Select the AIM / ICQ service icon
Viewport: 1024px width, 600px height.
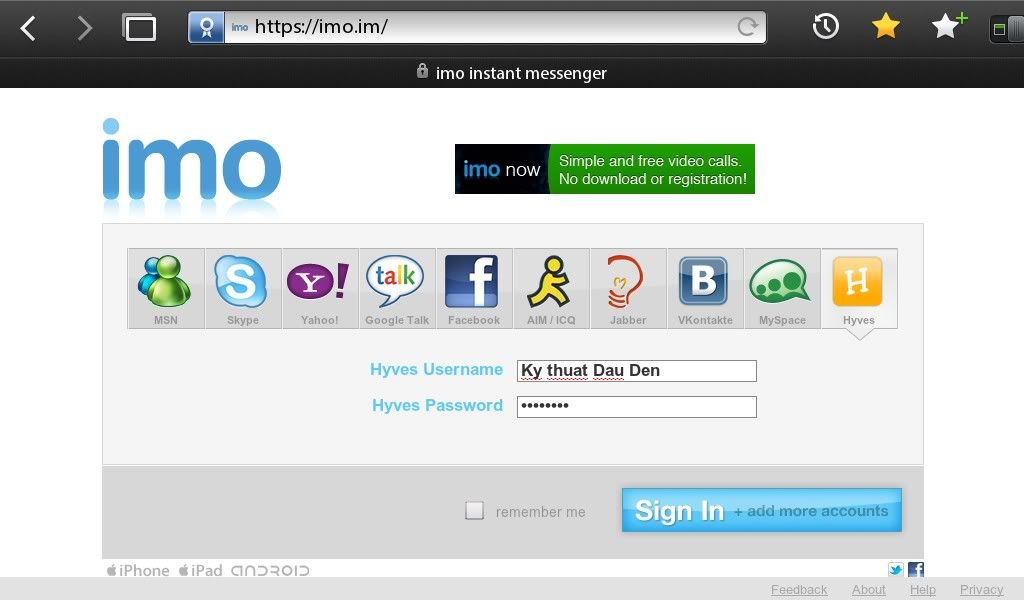[x=551, y=289]
